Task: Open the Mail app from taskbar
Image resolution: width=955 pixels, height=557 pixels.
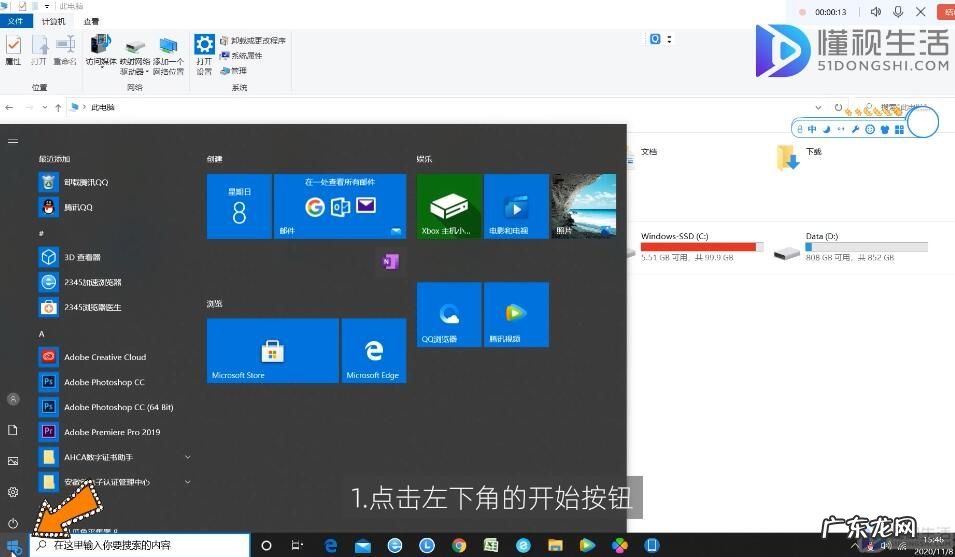Action: click(x=363, y=545)
